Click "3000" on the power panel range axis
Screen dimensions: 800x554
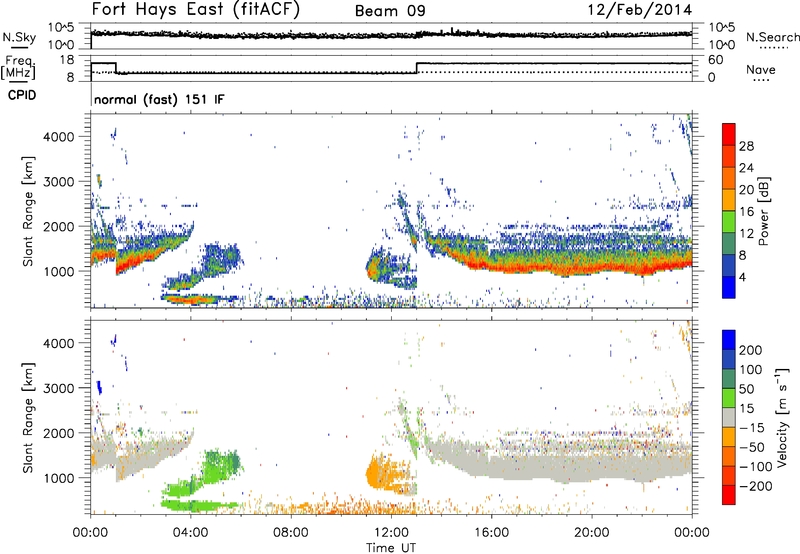coord(59,182)
